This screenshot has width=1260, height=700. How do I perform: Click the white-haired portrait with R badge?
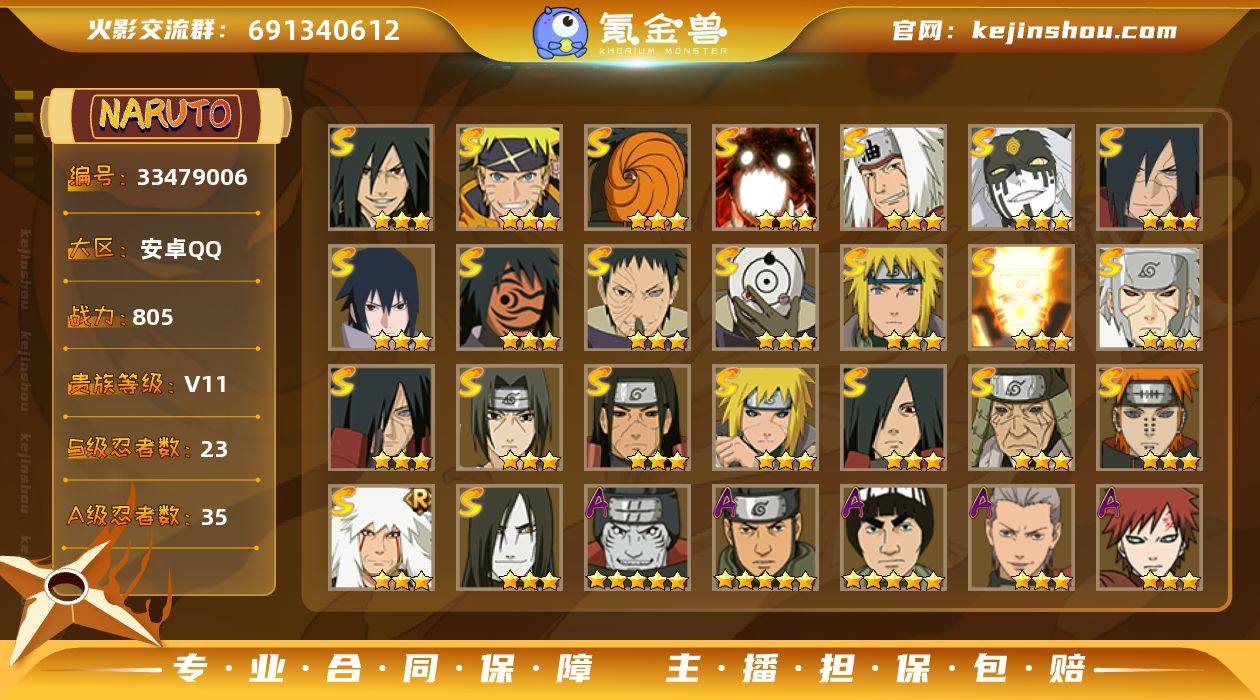click(x=381, y=538)
